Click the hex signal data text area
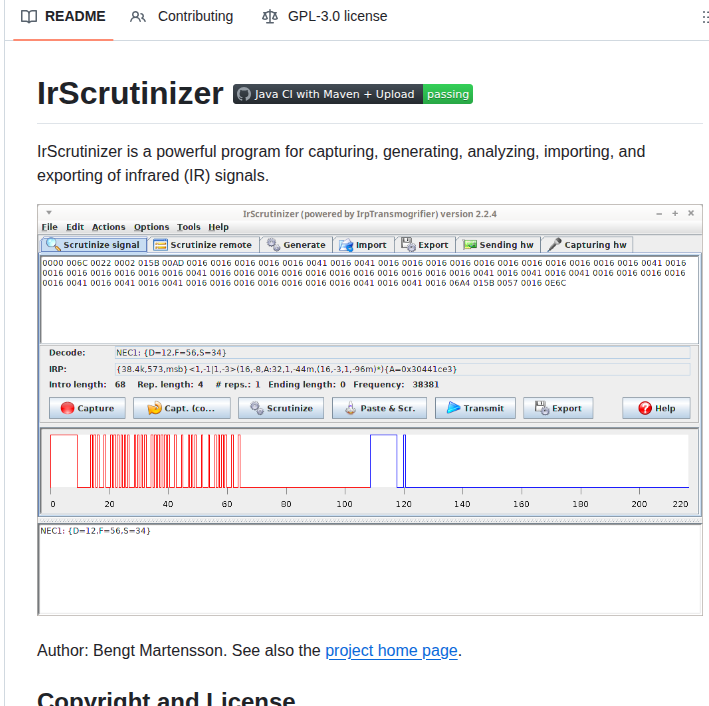 369,299
